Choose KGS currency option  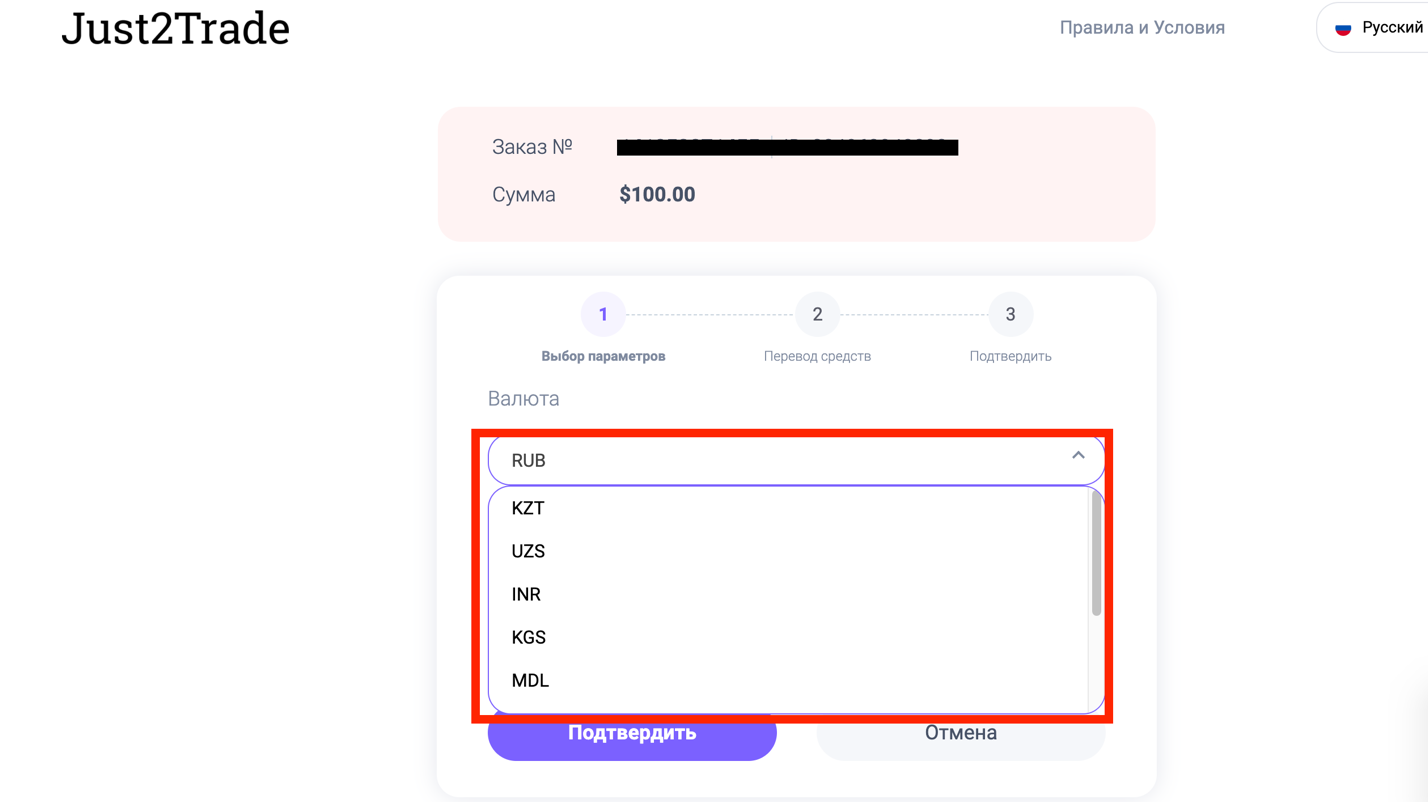(x=528, y=637)
